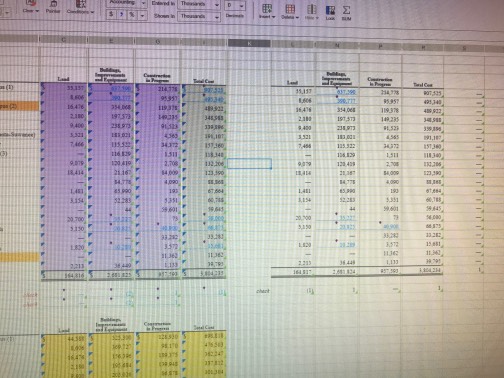This screenshot has width=504, height=378.
Task: Click blue linked value 40,908 in right table
Action: [x=391, y=227]
